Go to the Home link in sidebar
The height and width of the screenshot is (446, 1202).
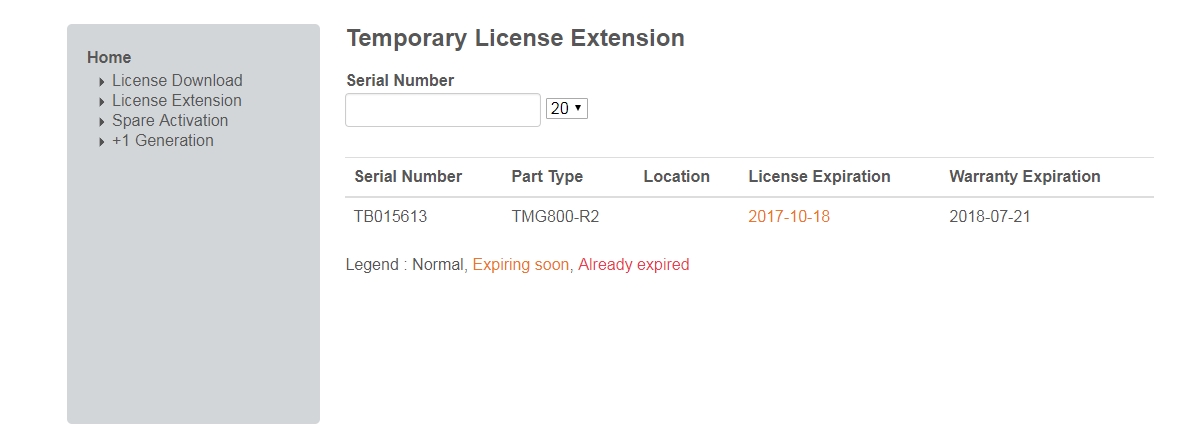click(x=109, y=58)
